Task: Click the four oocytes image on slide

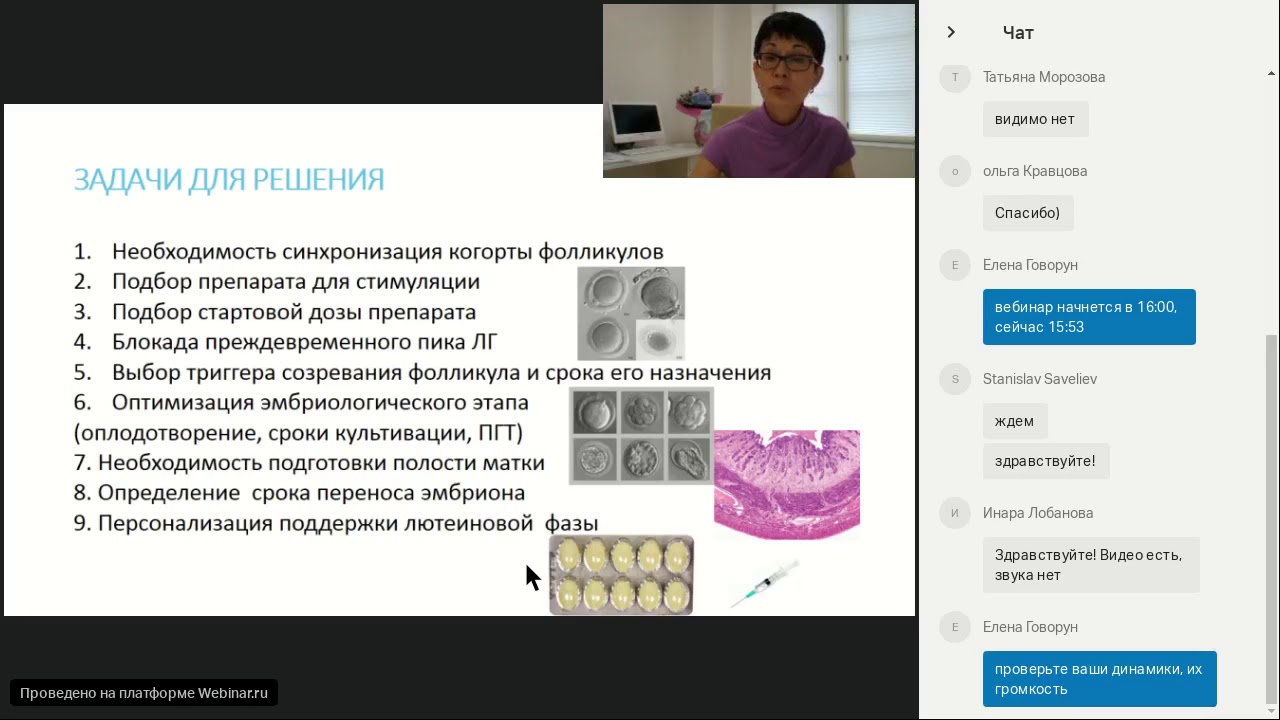Action: point(631,313)
